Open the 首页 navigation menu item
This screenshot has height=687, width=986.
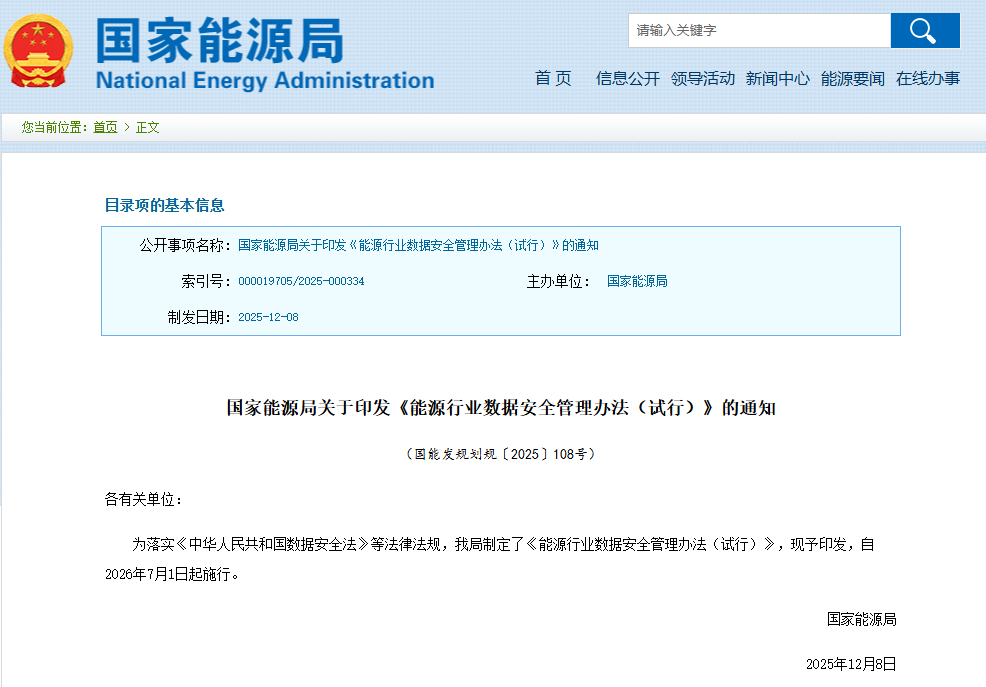[x=553, y=79]
